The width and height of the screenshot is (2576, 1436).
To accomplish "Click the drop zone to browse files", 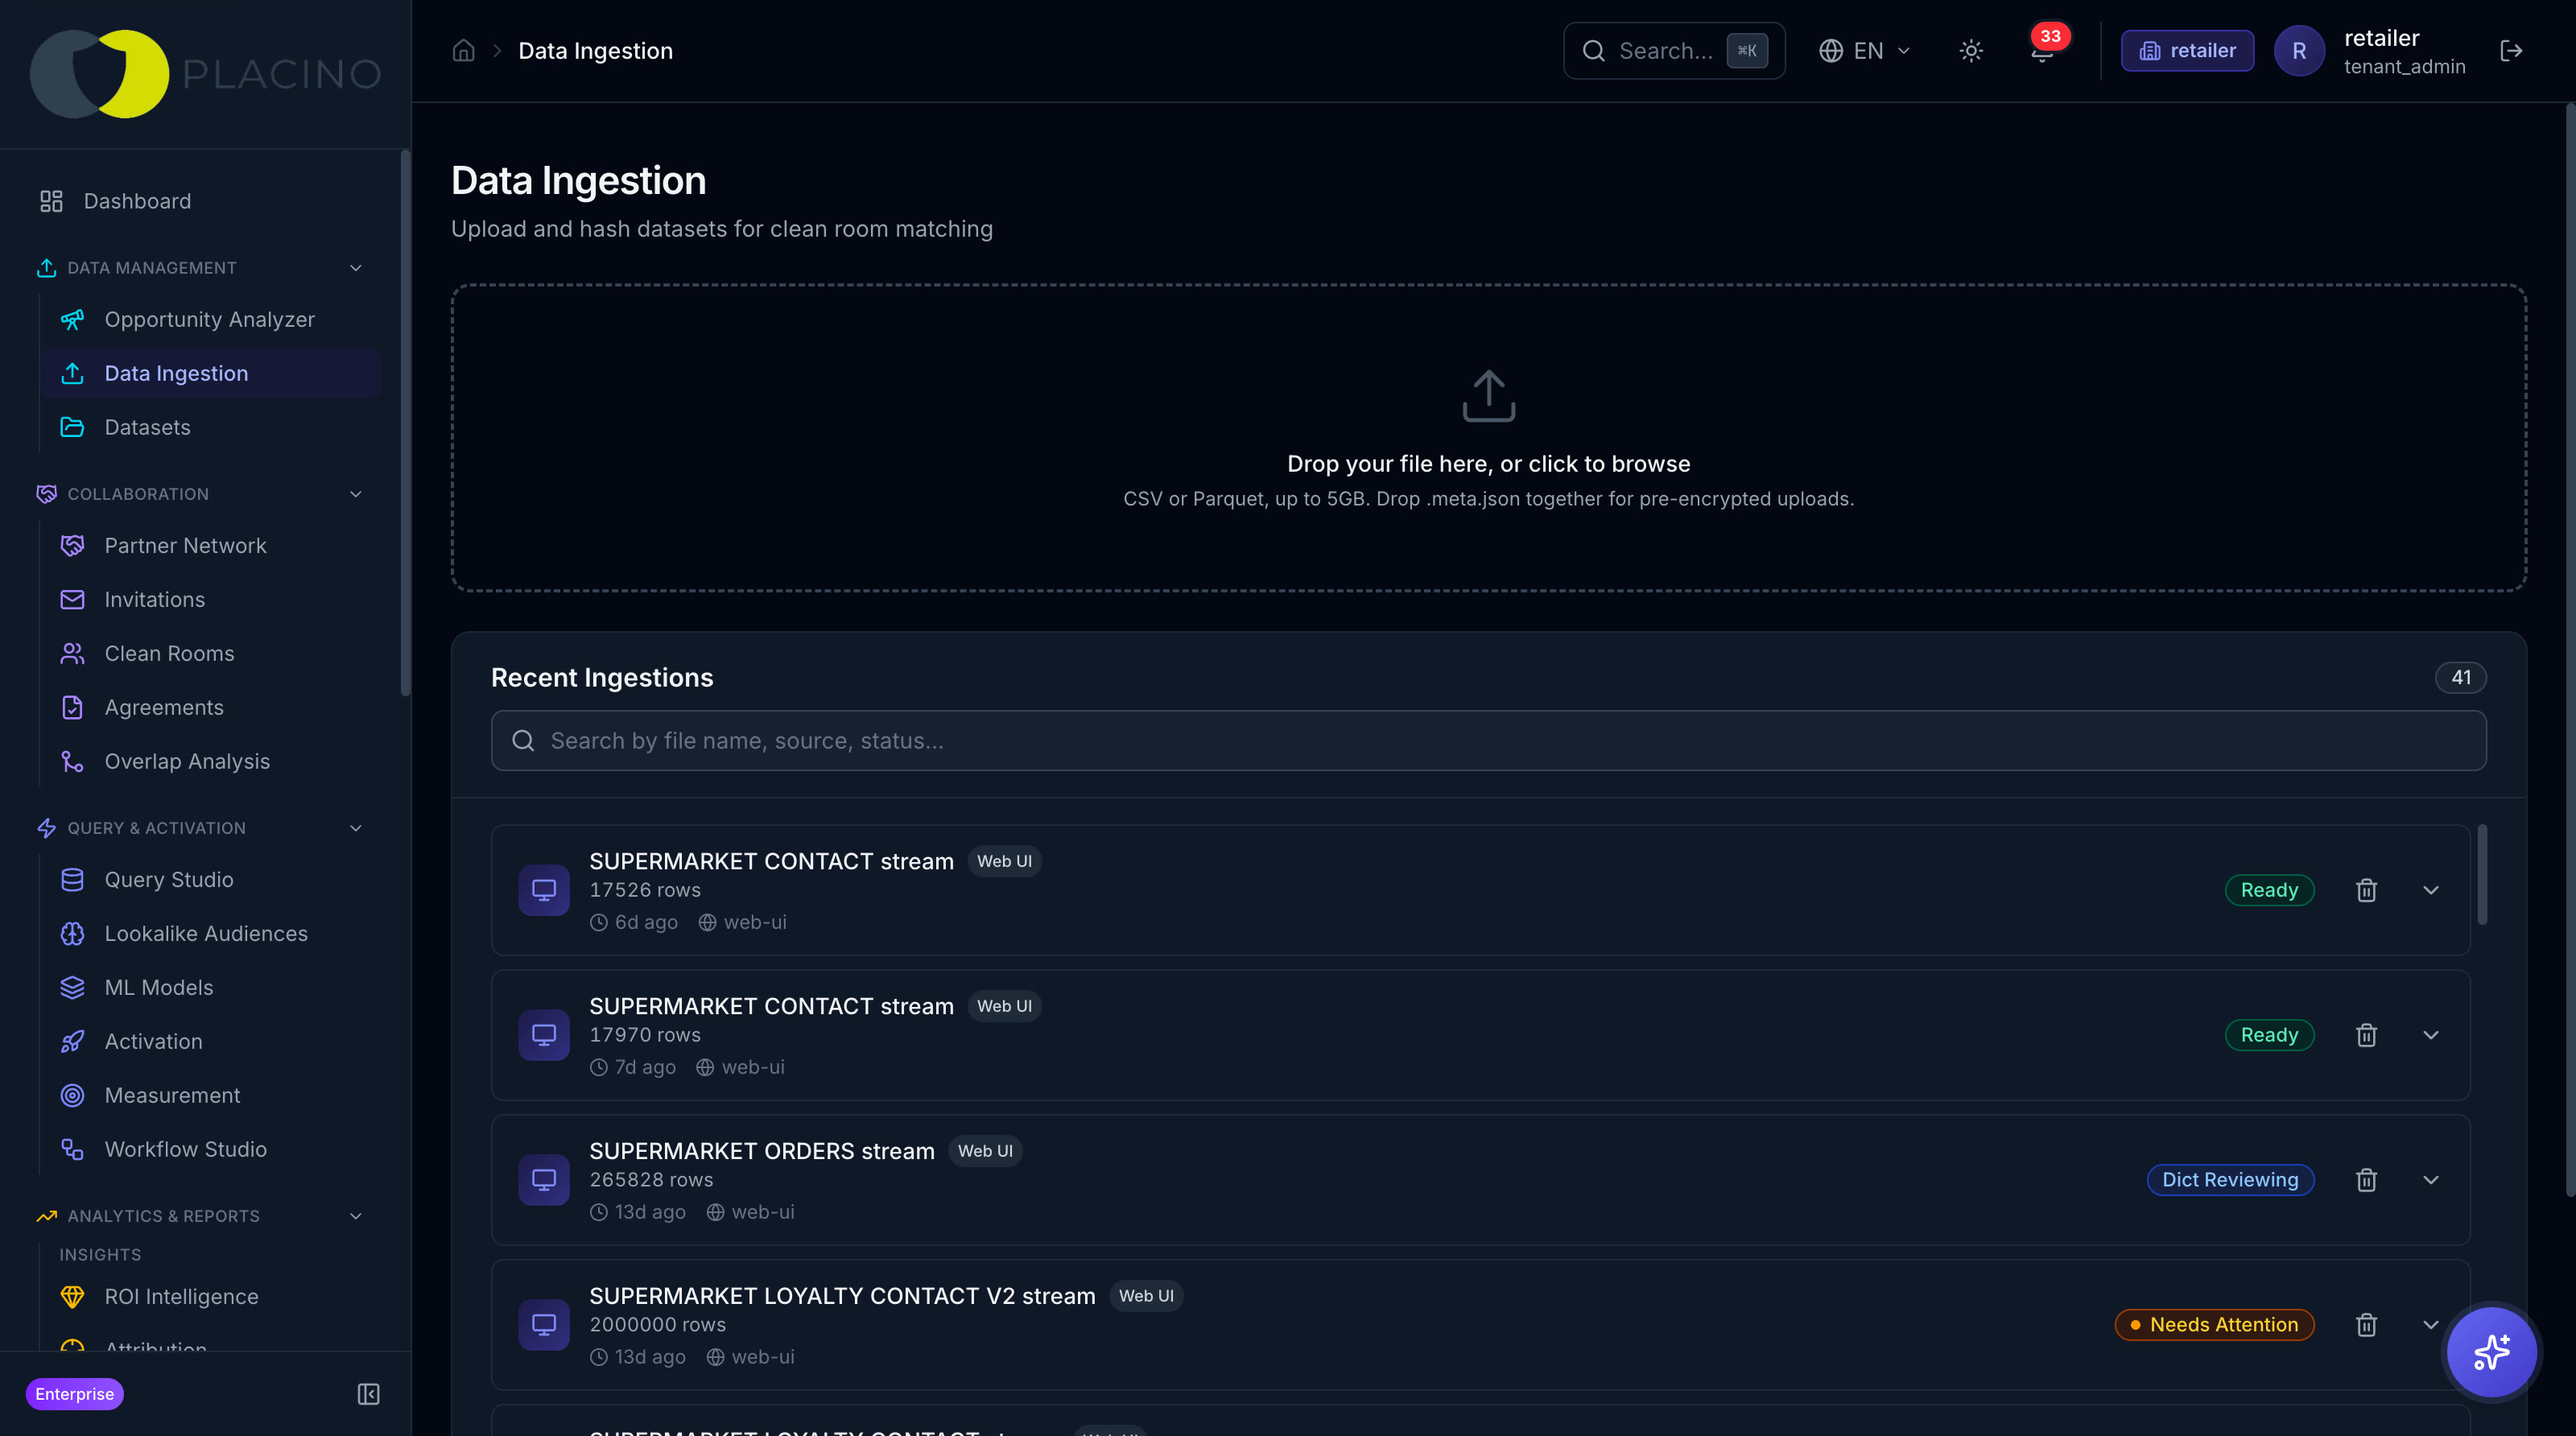I will pyautogui.click(x=1488, y=438).
